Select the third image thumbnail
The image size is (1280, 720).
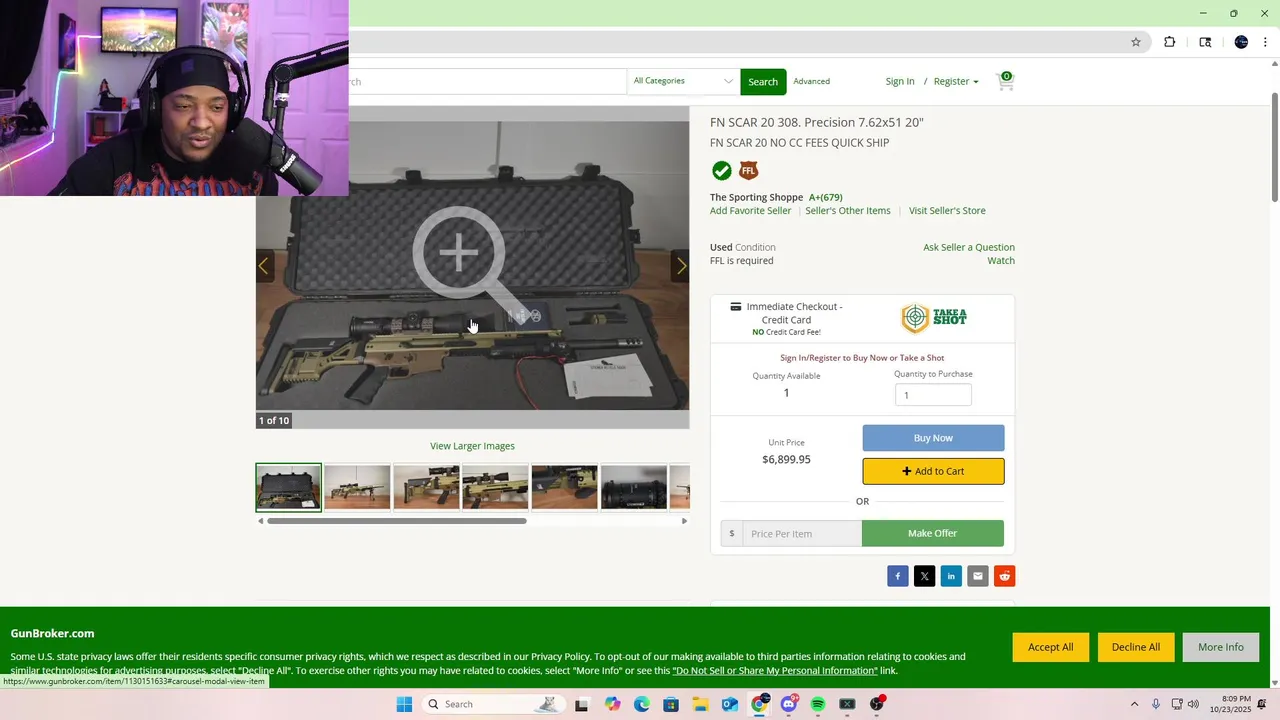pyautogui.click(x=426, y=488)
